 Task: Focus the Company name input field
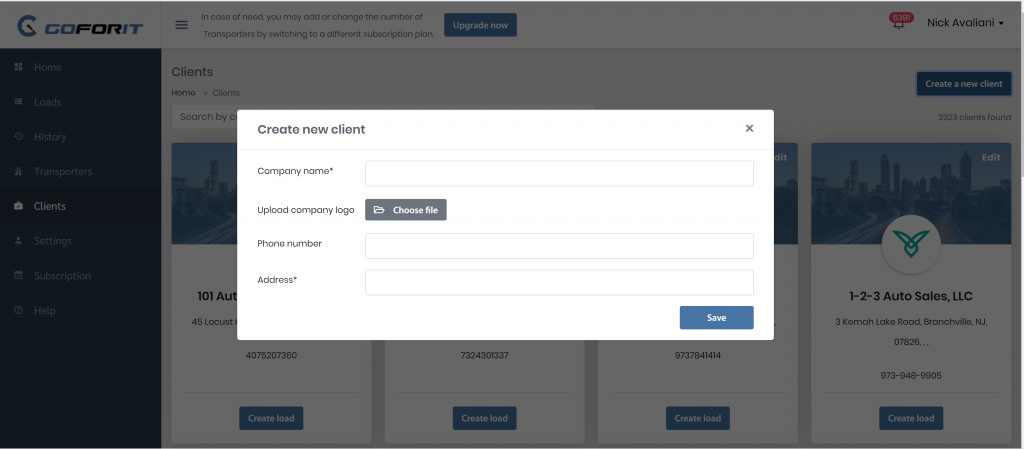click(x=559, y=174)
